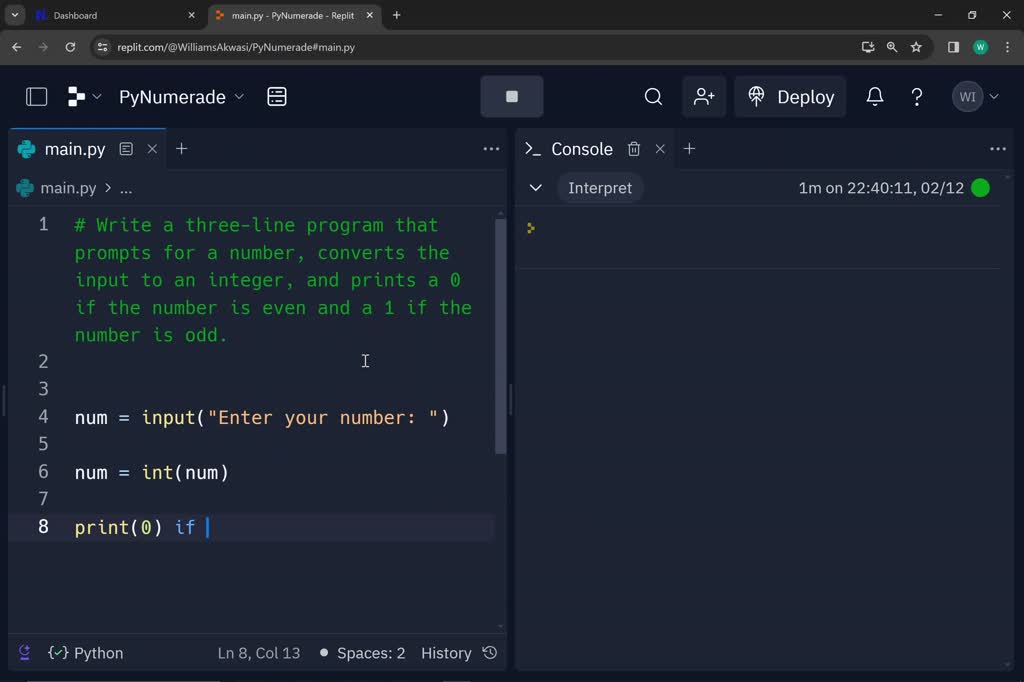Image resolution: width=1024 pixels, height=682 pixels.
Task: Click the database storage icon beside PyNumerade
Action: tap(277, 97)
